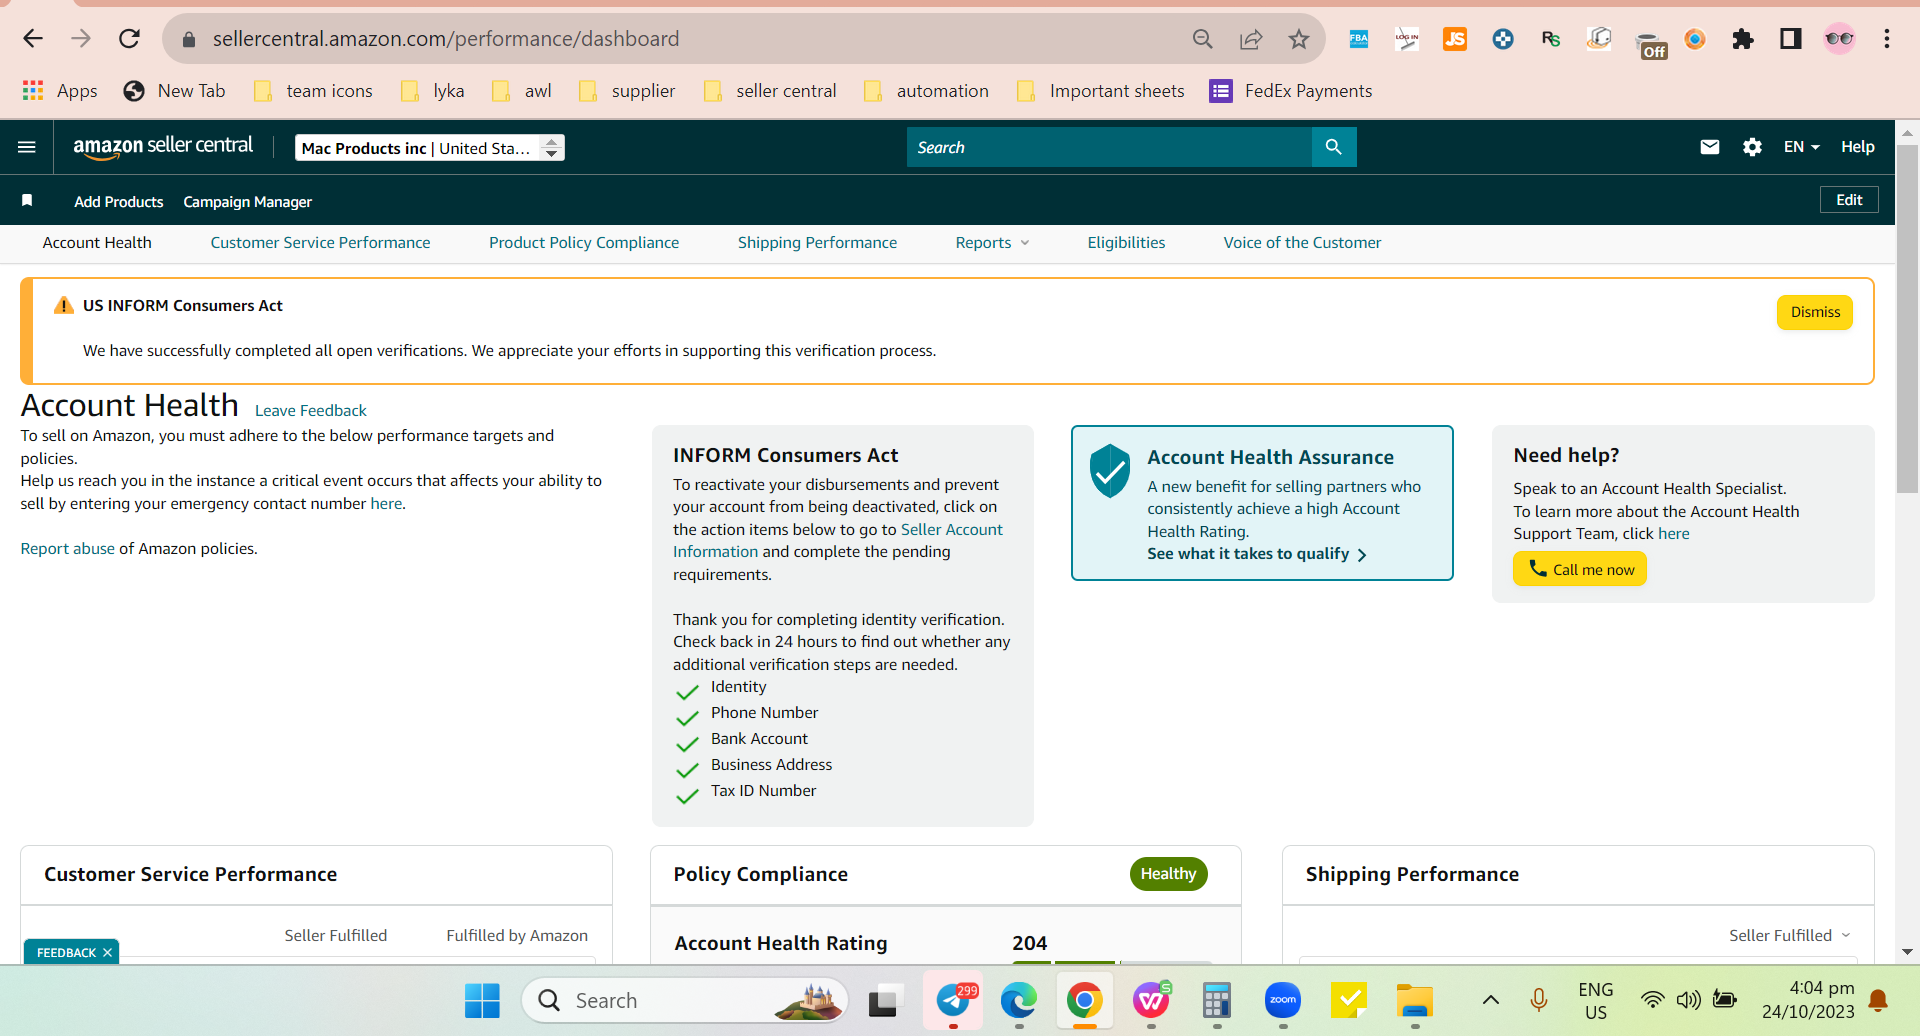Click the Windows taskbar Search box
The height and width of the screenshot is (1036, 1920).
(685, 1000)
